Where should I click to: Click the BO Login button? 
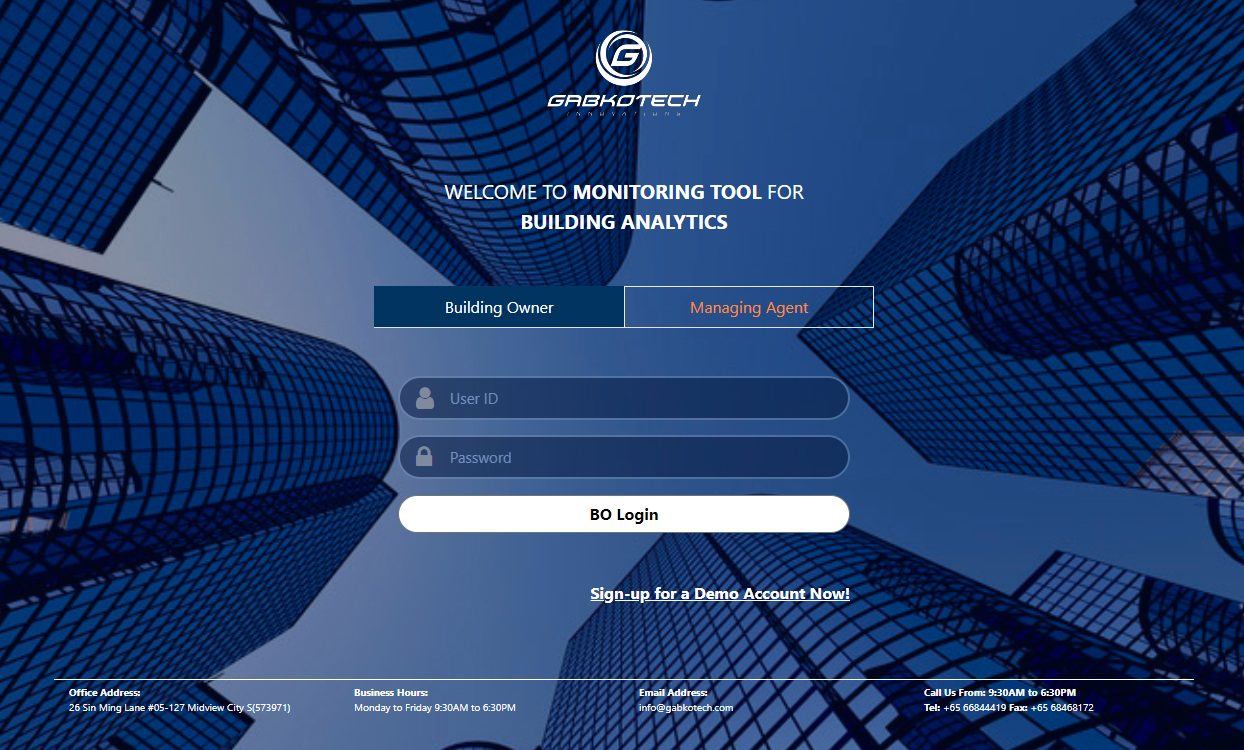point(623,514)
